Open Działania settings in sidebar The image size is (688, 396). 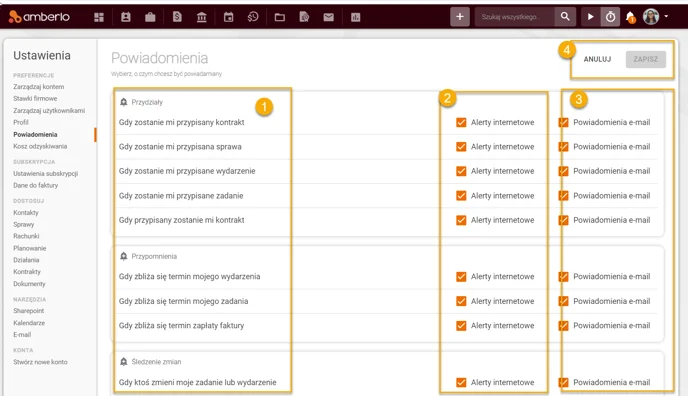coord(26,260)
